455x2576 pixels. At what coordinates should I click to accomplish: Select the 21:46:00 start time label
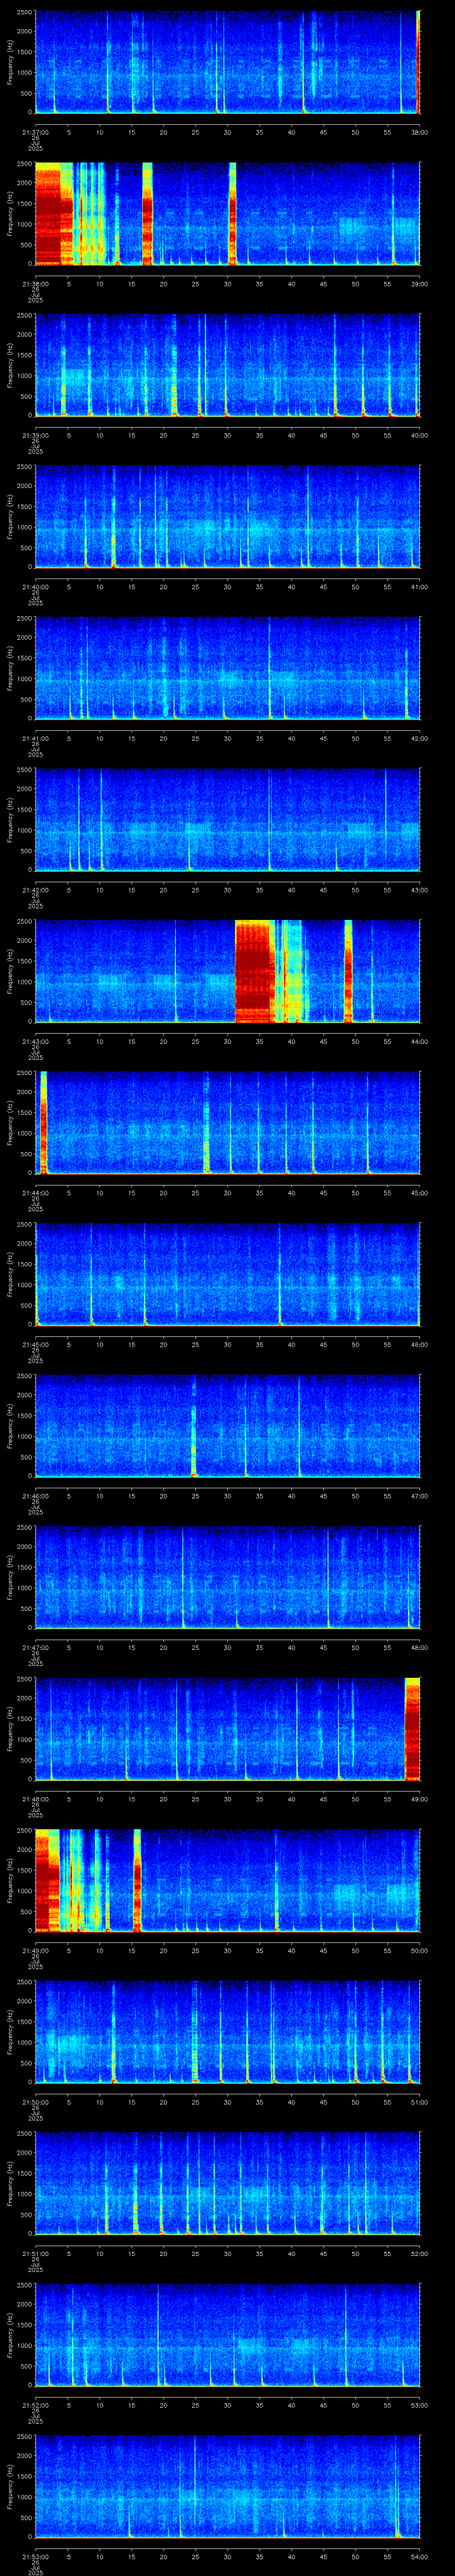click(35, 1495)
